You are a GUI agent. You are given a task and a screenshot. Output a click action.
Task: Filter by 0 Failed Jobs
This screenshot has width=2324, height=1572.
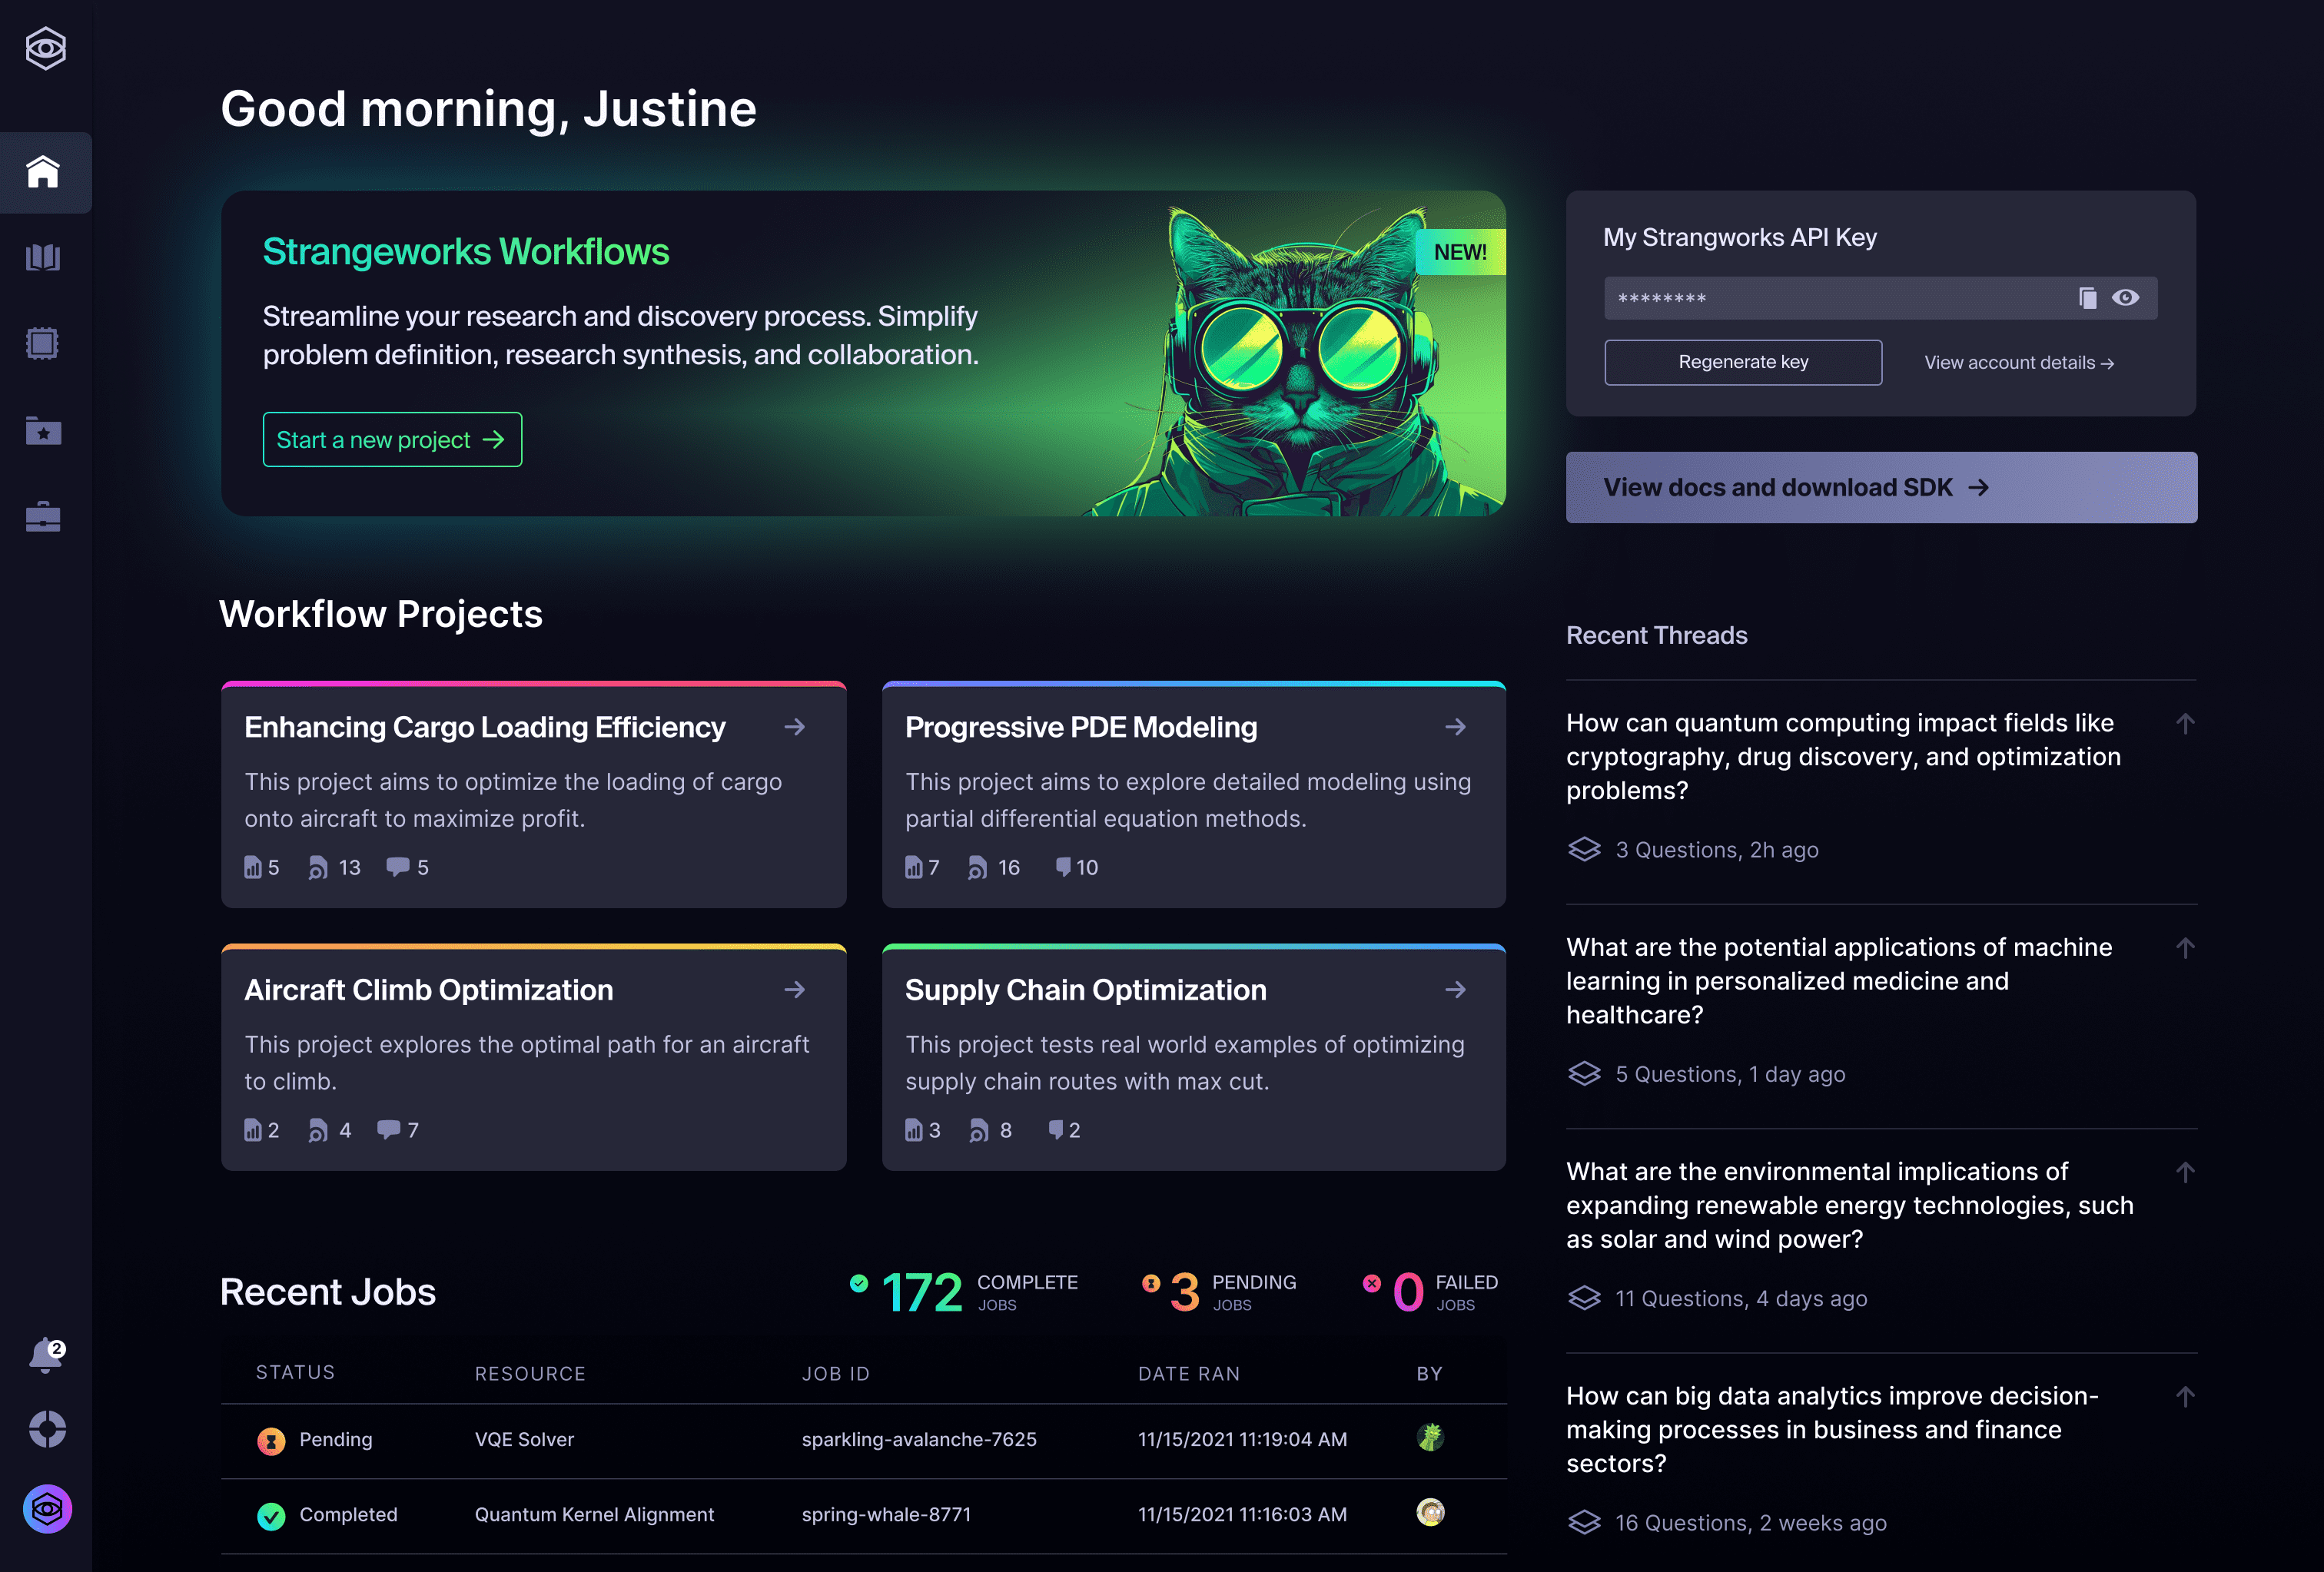(1430, 1292)
